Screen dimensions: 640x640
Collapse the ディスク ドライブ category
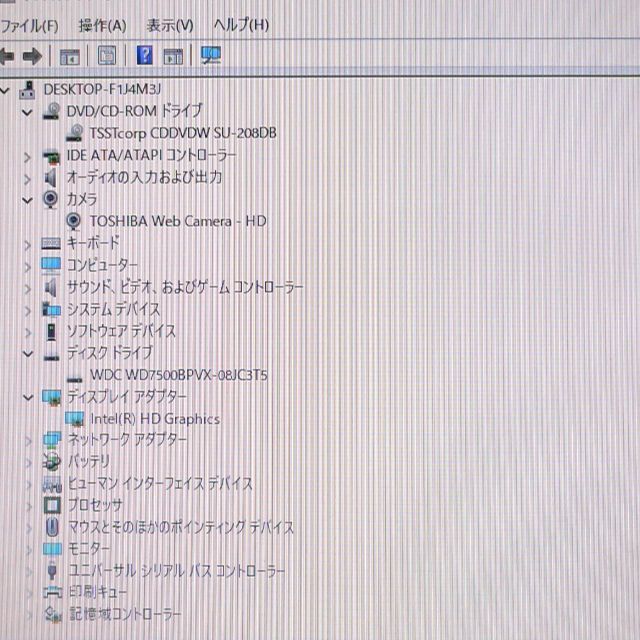pos(28,353)
